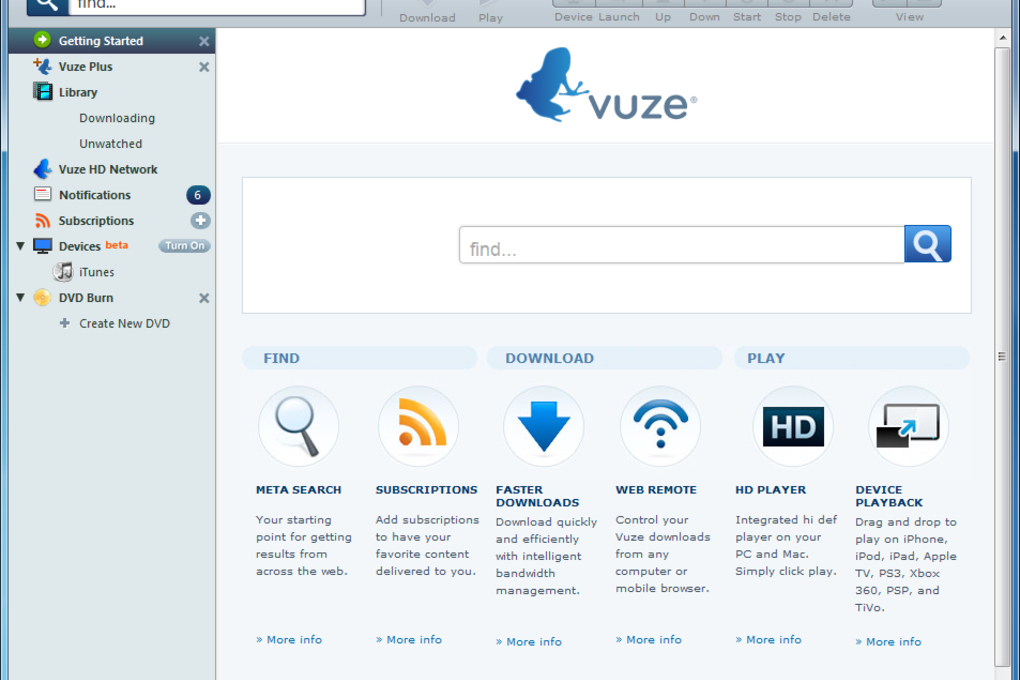Image resolution: width=1020 pixels, height=680 pixels.
Task: Show the Unwatched list
Action: 111,144
